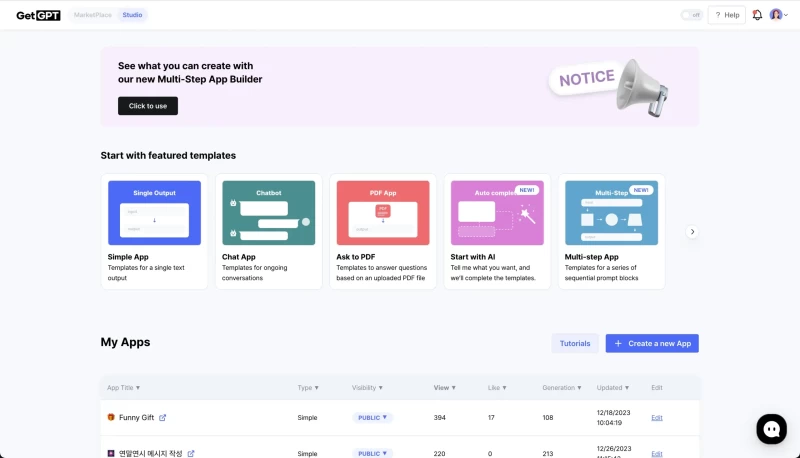Image resolution: width=800 pixels, height=458 pixels.
Task: Select the Chat App template thumbnail
Action: tap(269, 213)
